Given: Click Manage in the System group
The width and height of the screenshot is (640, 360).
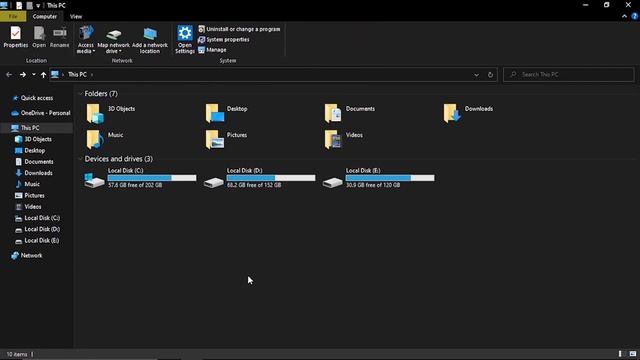Looking at the screenshot, I should 212,50.
